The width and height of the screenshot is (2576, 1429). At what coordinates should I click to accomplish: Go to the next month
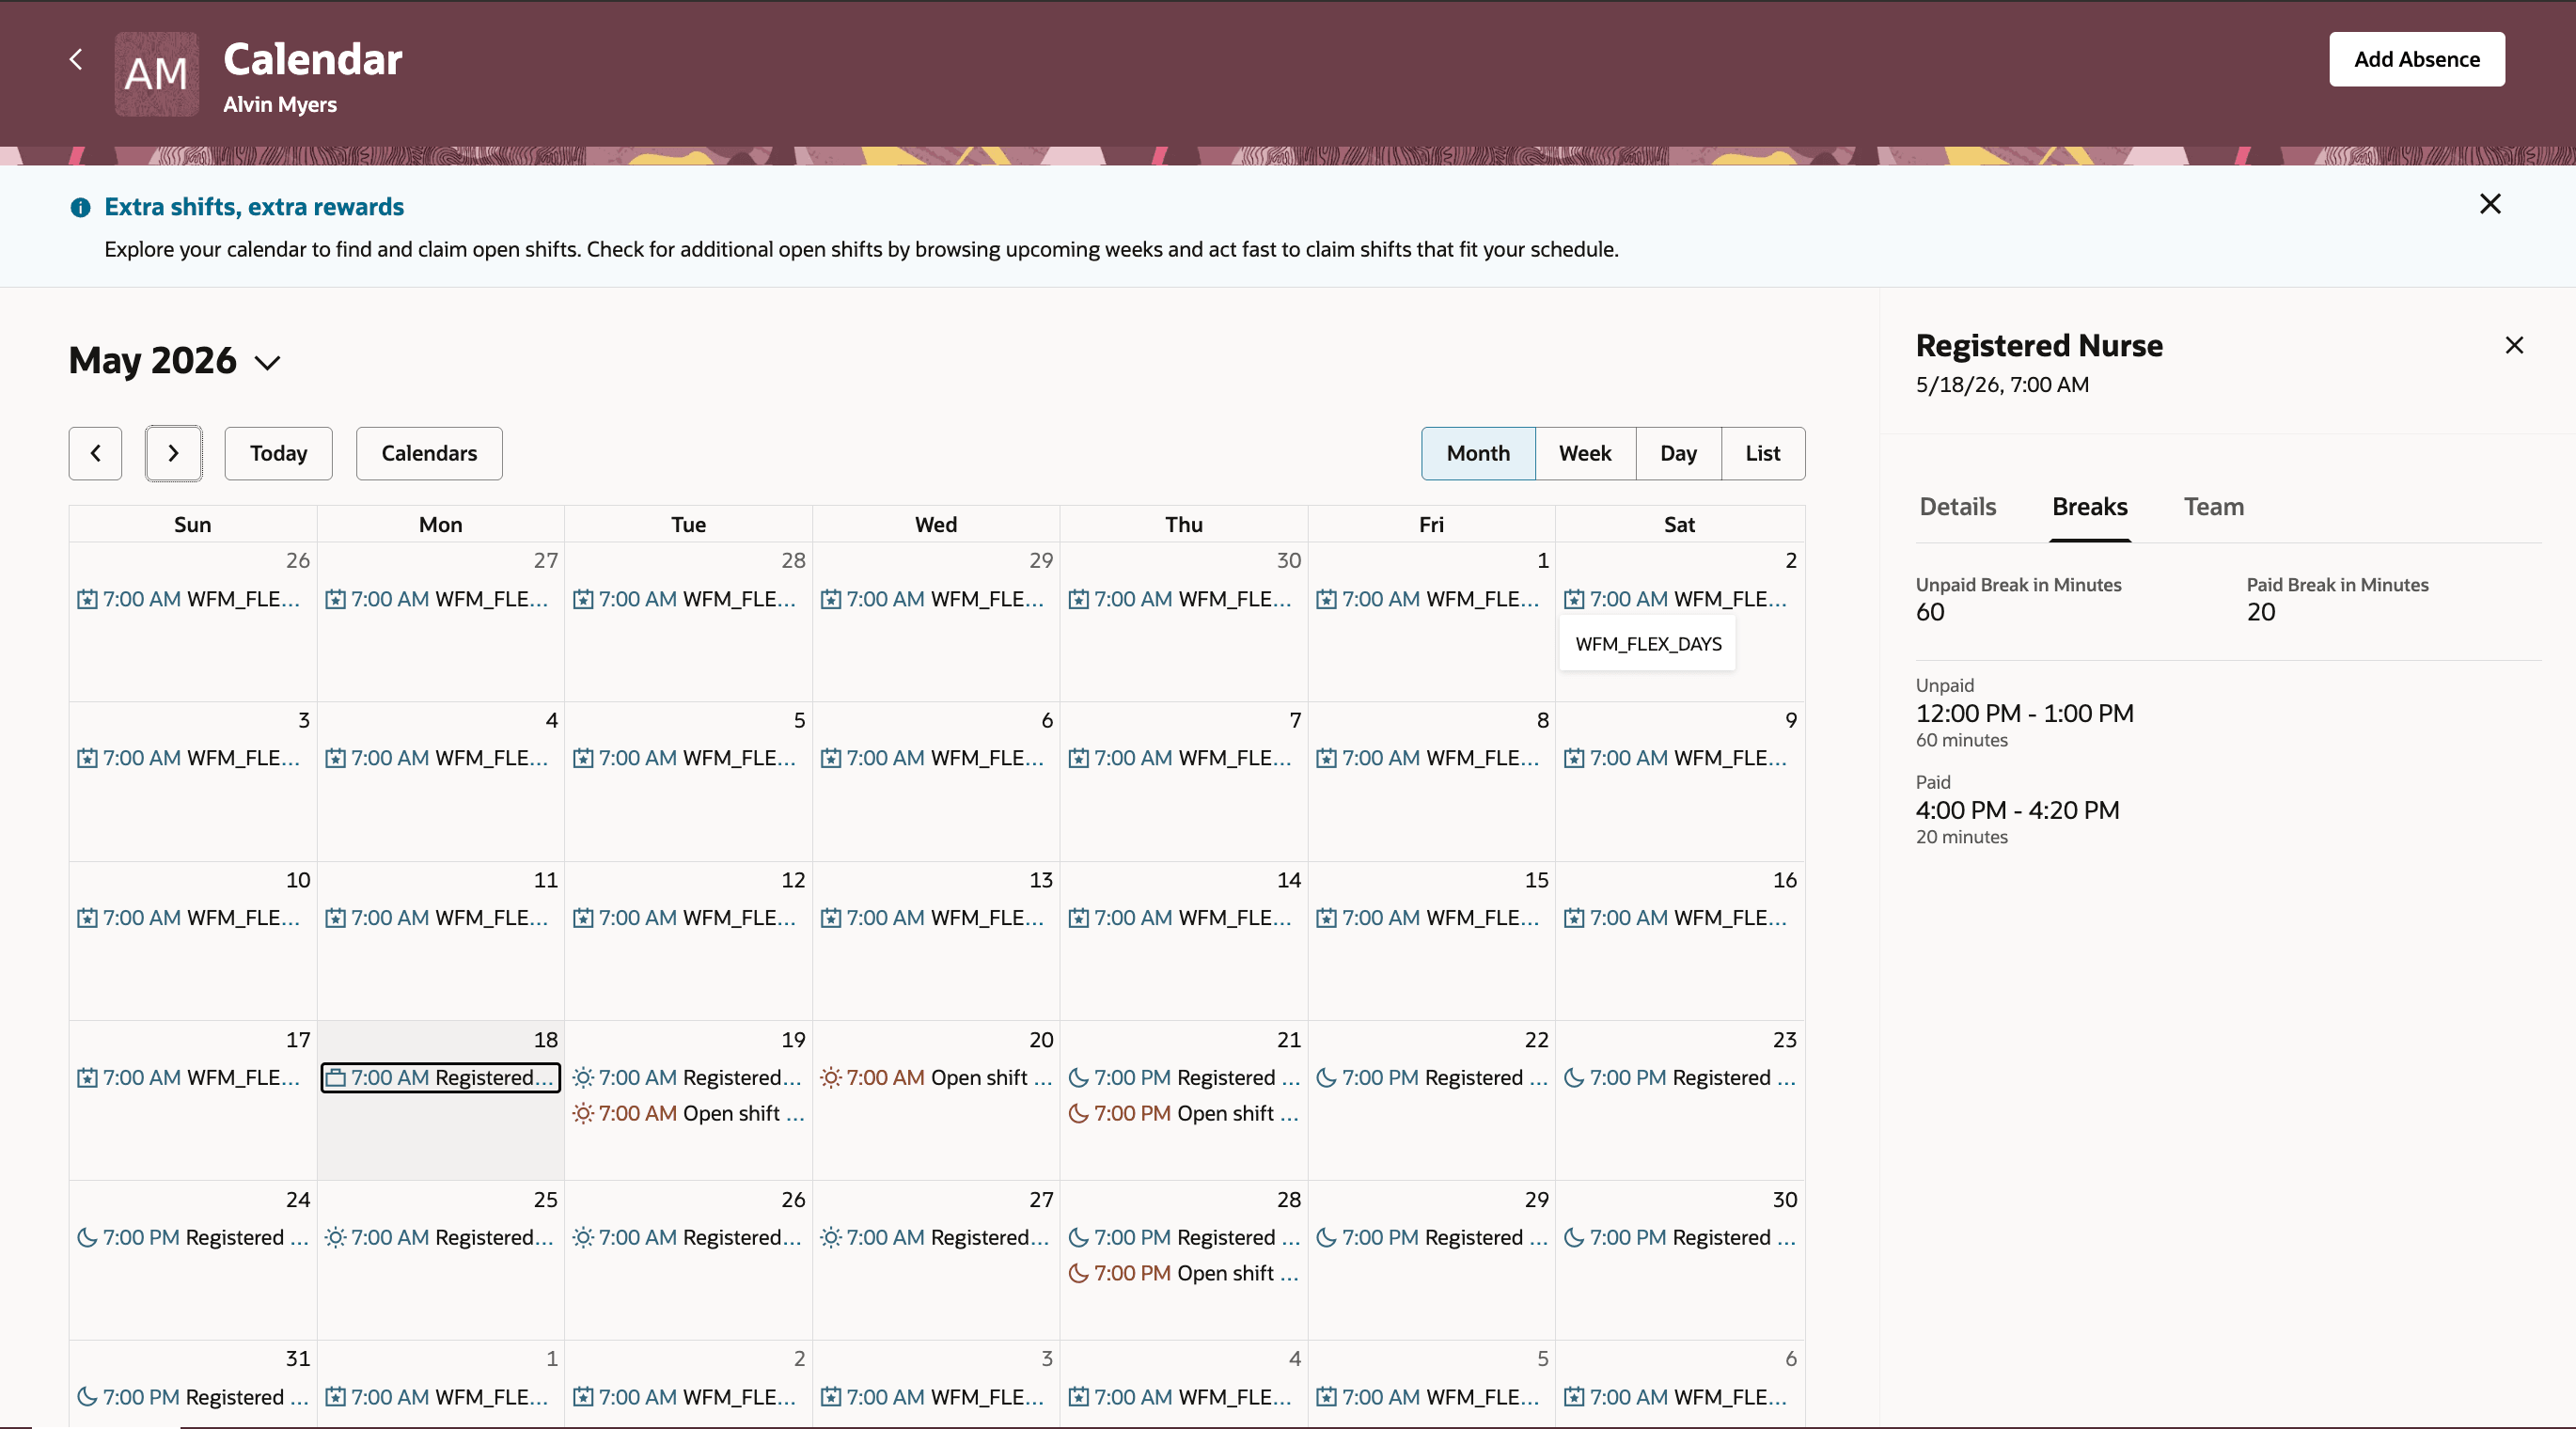[174, 453]
